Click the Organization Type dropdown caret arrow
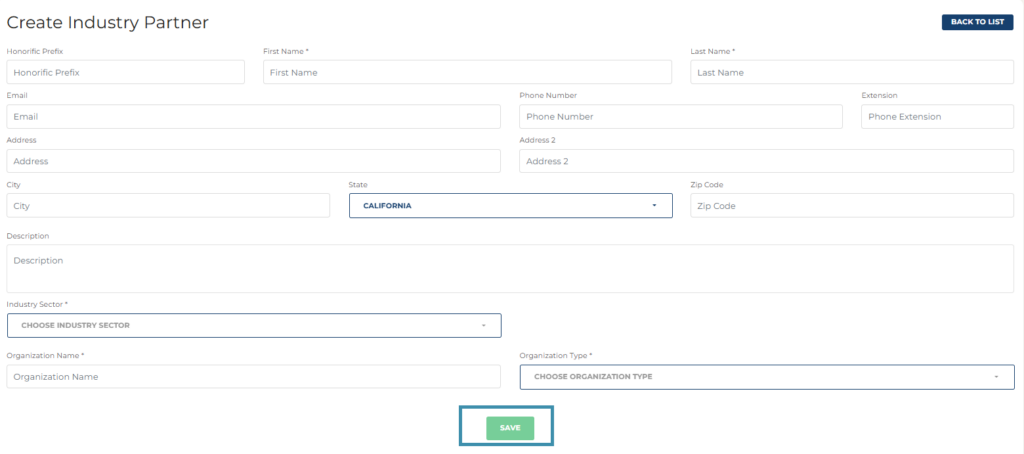 tap(996, 377)
